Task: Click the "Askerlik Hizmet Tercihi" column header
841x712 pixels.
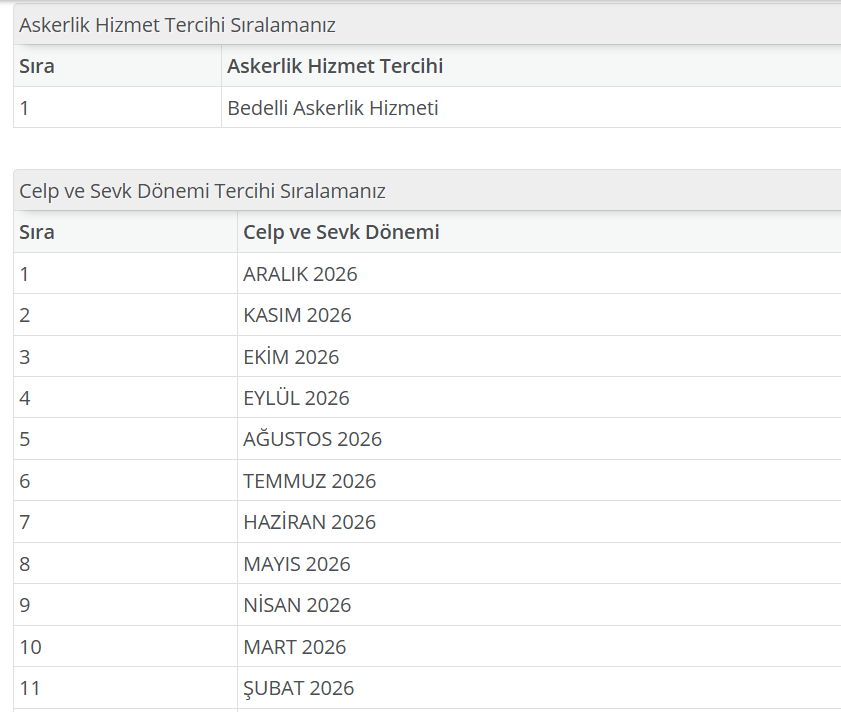Action: 335,67
